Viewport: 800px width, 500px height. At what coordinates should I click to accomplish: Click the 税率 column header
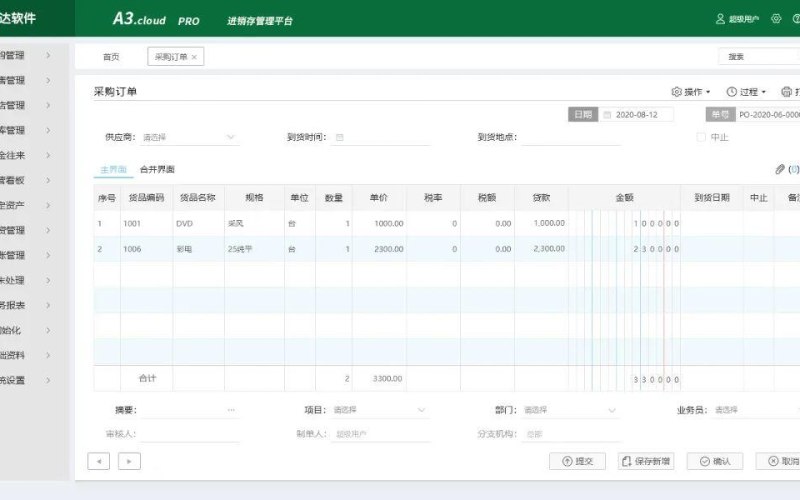(x=433, y=198)
